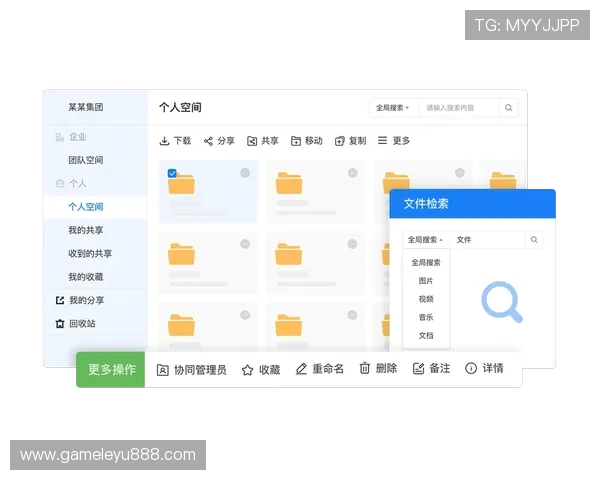The image size is (600, 480).
Task: Click the 重命名 pencil icon
Action: click(x=301, y=369)
